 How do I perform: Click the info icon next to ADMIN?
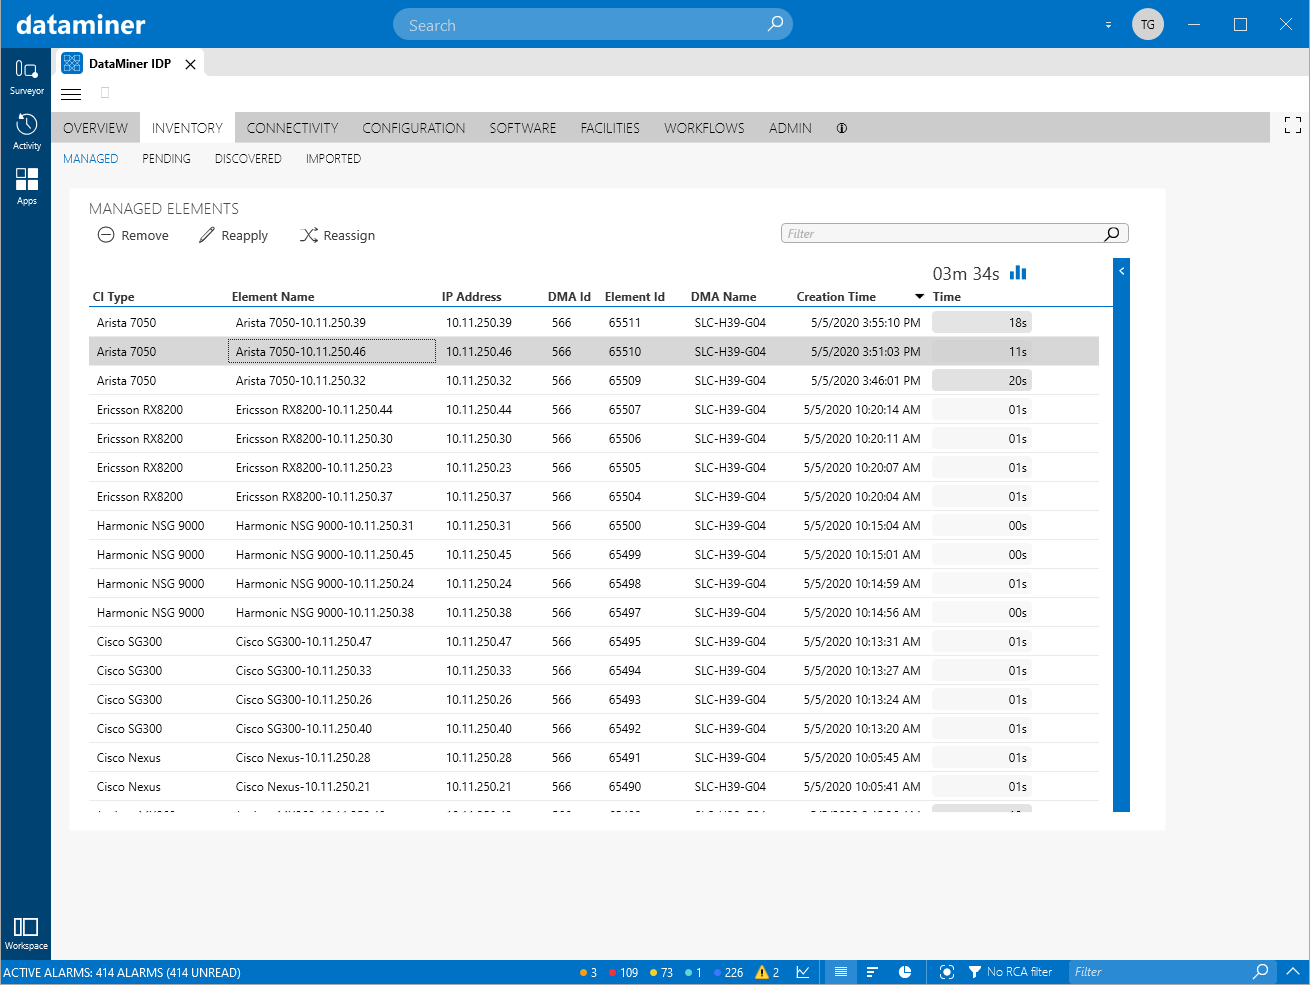(x=842, y=128)
